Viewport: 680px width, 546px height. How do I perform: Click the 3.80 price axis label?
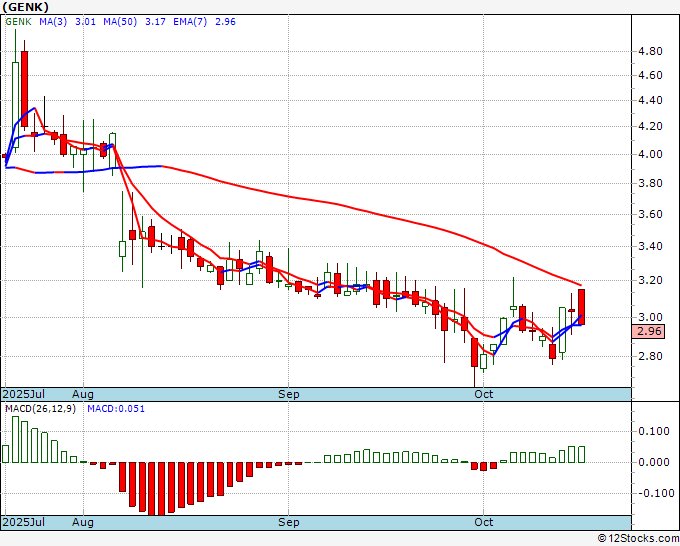click(650, 183)
